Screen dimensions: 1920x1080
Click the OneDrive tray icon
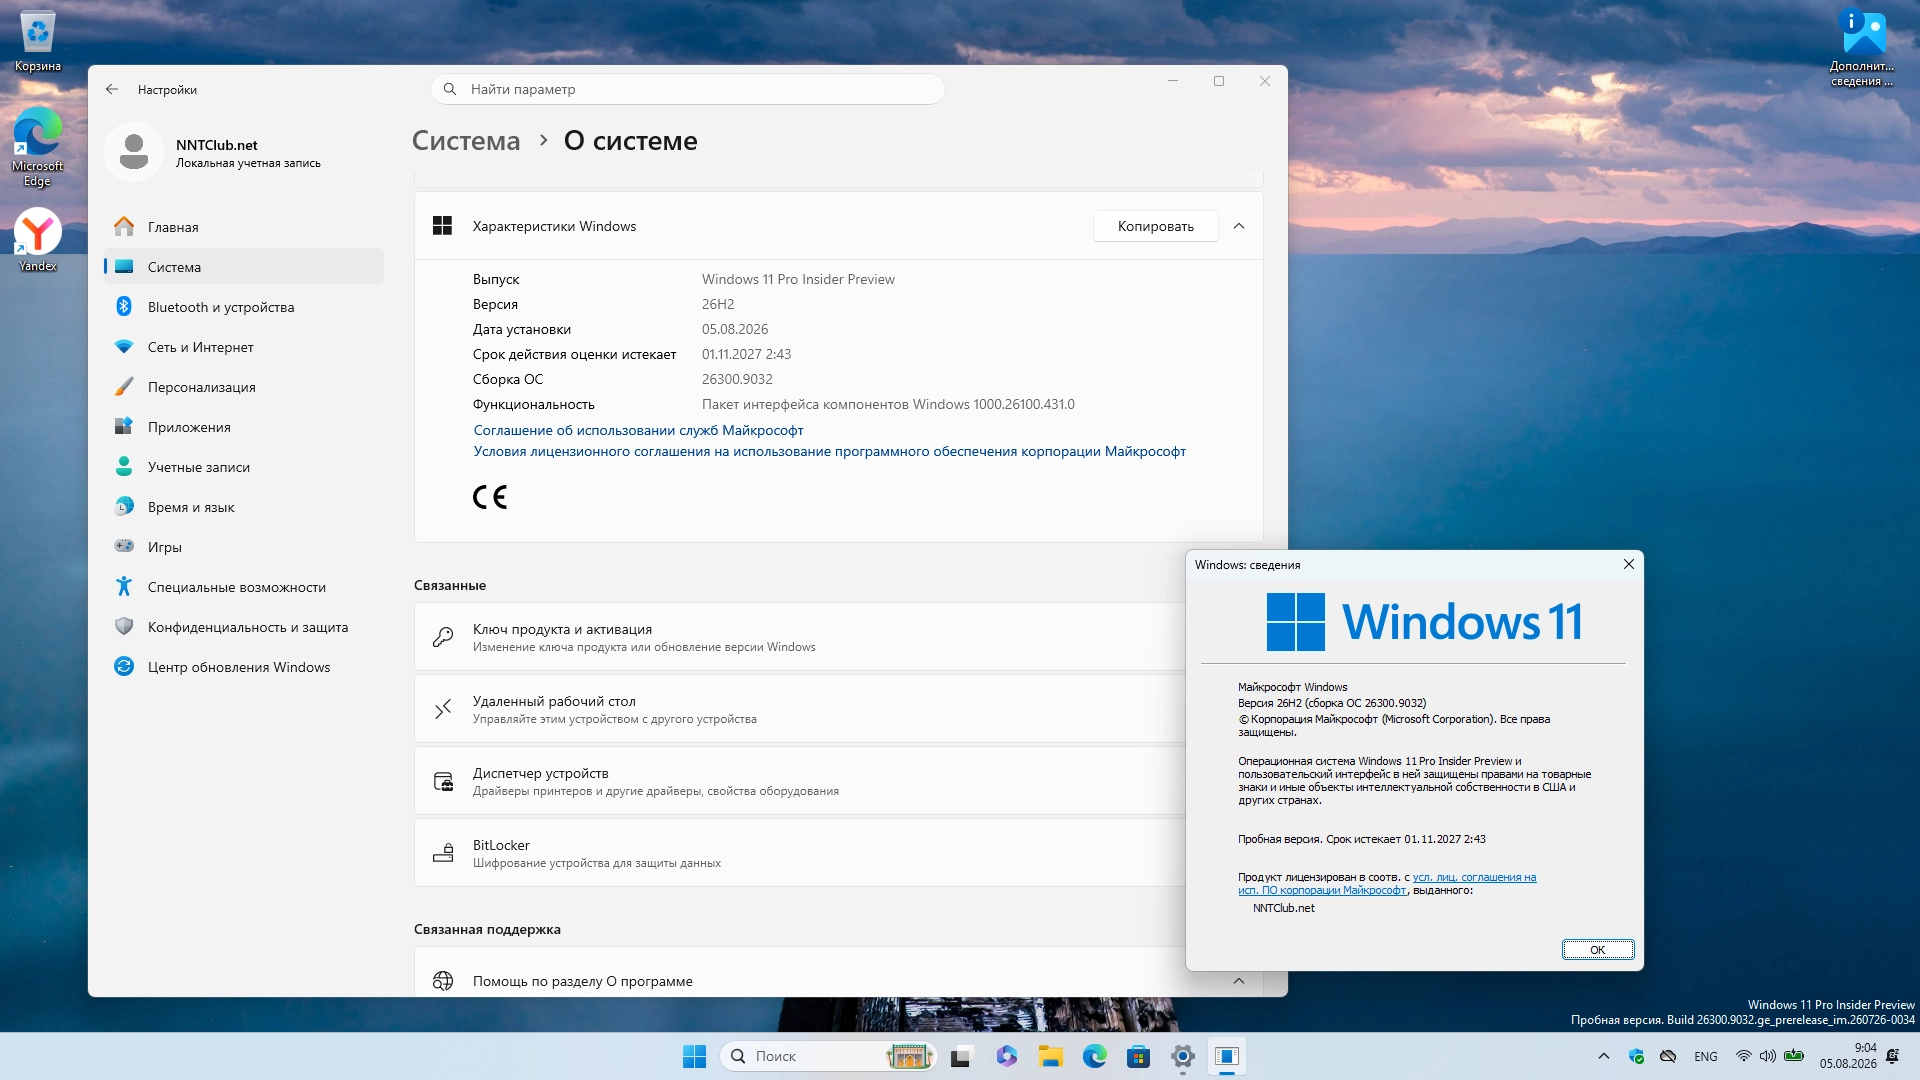[x=1668, y=1056]
